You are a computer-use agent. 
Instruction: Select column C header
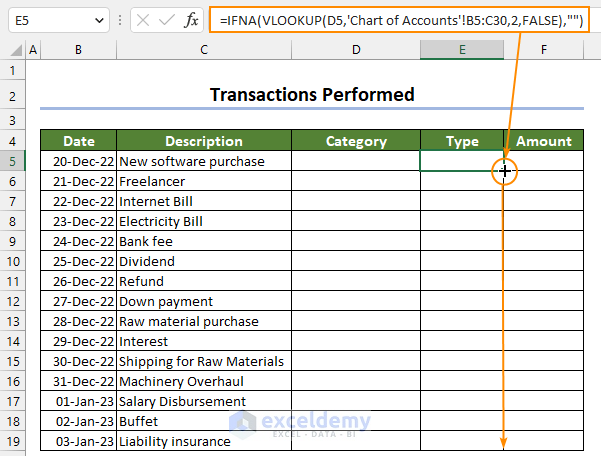click(203, 50)
